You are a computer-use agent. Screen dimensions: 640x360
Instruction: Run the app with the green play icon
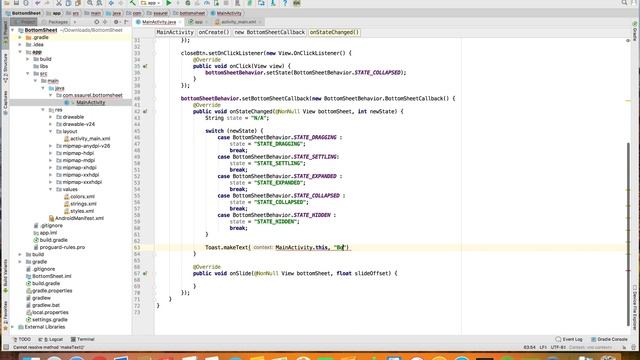coord(169,3)
